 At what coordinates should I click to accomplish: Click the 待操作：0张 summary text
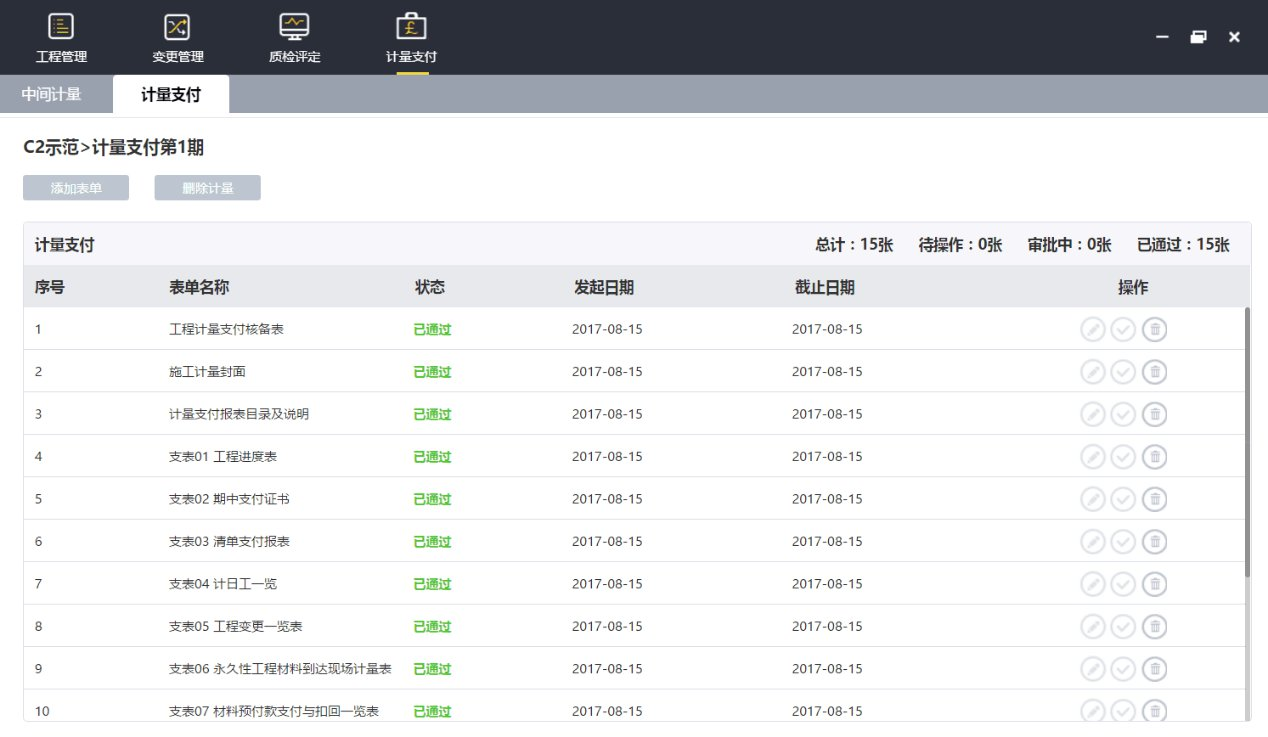960,245
